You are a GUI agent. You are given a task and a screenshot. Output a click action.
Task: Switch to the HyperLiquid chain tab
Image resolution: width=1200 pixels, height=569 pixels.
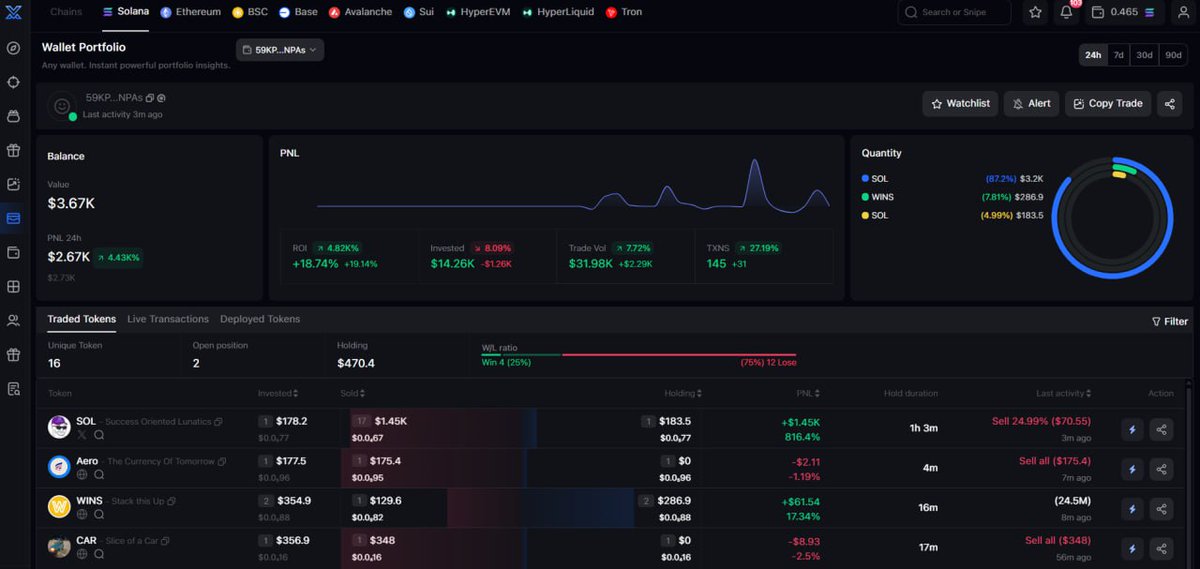point(558,12)
